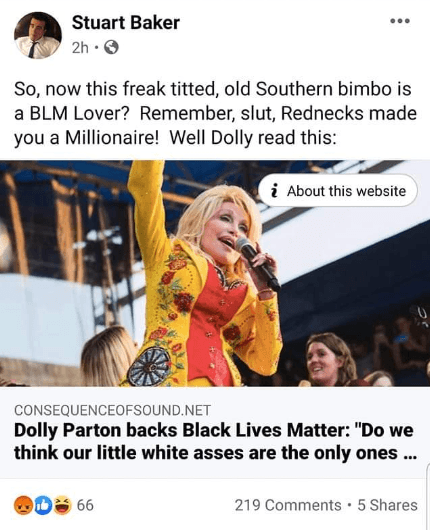Click the public globe privacy icon
This screenshot has height=530, width=430.
(x=111, y=48)
